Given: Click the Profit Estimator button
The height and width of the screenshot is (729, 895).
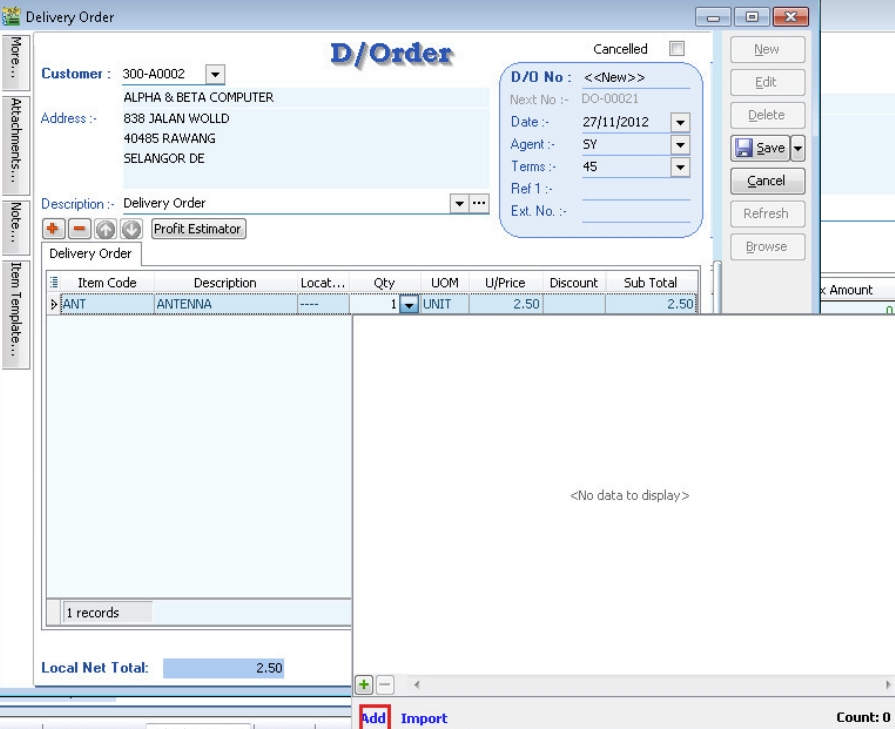Looking at the screenshot, I should (x=198, y=229).
